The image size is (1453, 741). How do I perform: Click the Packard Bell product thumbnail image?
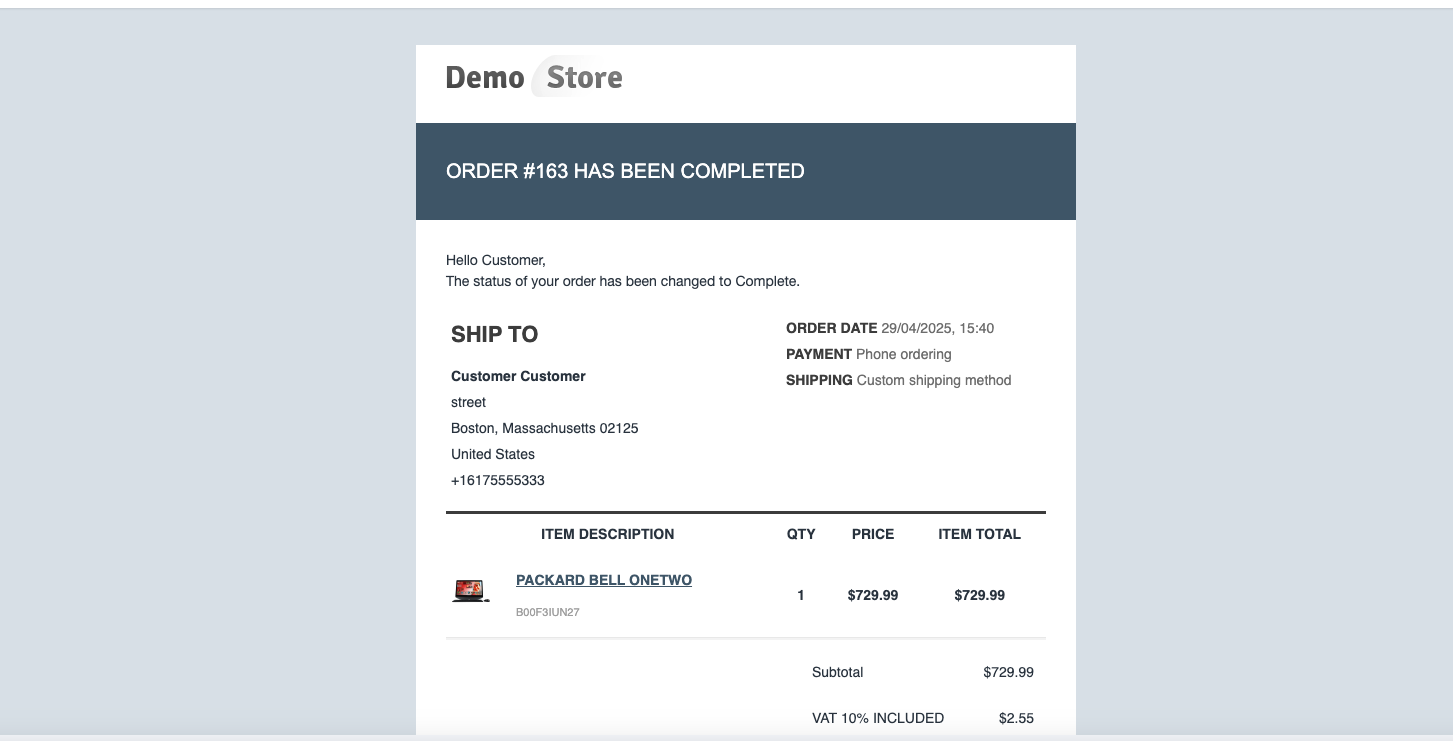(x=470, y=591)
